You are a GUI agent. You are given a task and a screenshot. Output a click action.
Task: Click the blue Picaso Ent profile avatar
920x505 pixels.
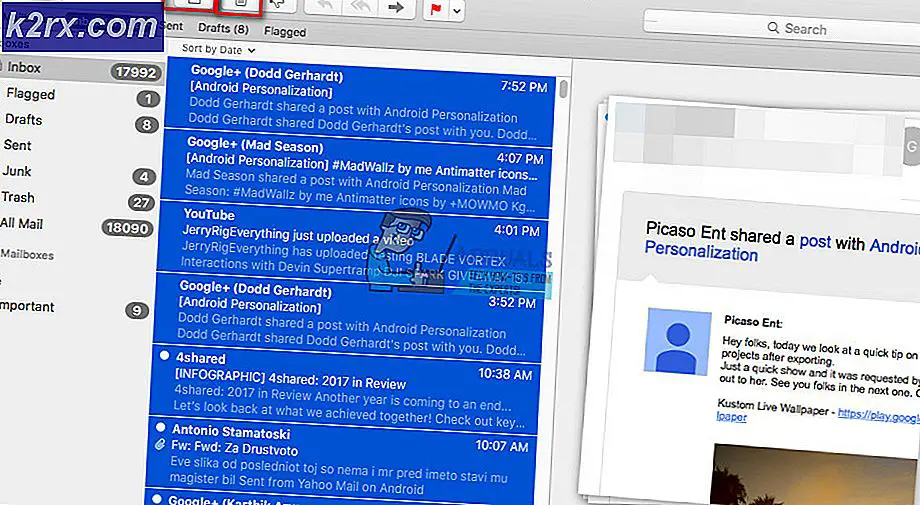678,341
